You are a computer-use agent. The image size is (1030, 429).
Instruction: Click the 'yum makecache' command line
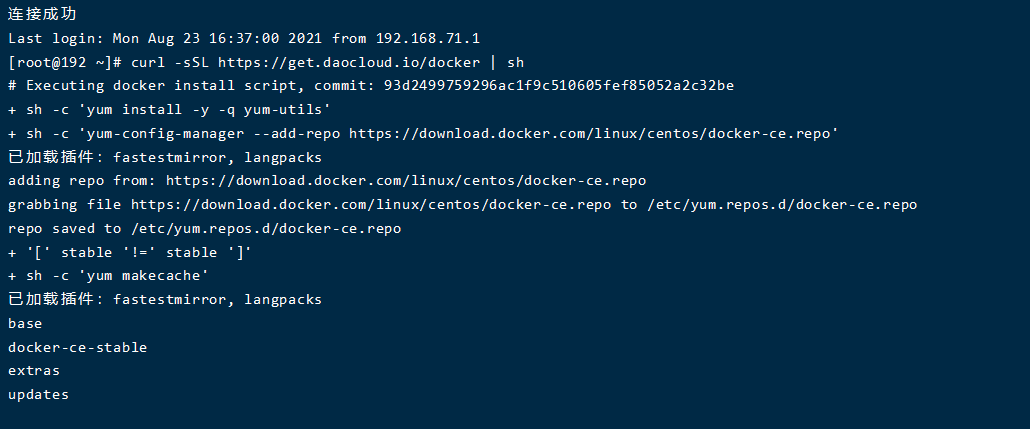(x=108, y=276)
